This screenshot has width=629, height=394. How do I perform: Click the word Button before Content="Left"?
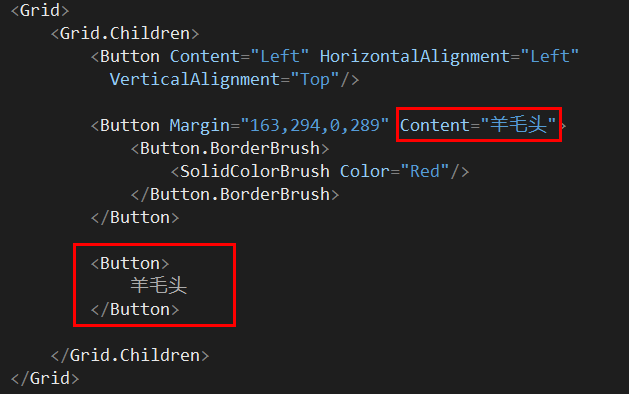tap(130, 56)
